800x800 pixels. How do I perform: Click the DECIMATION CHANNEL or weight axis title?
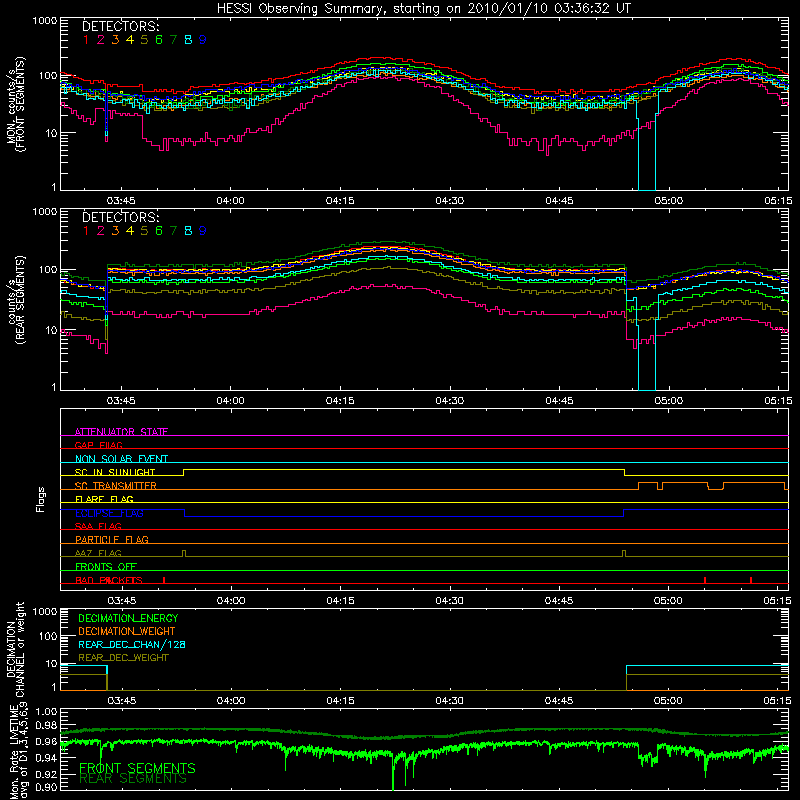point(15,649)
